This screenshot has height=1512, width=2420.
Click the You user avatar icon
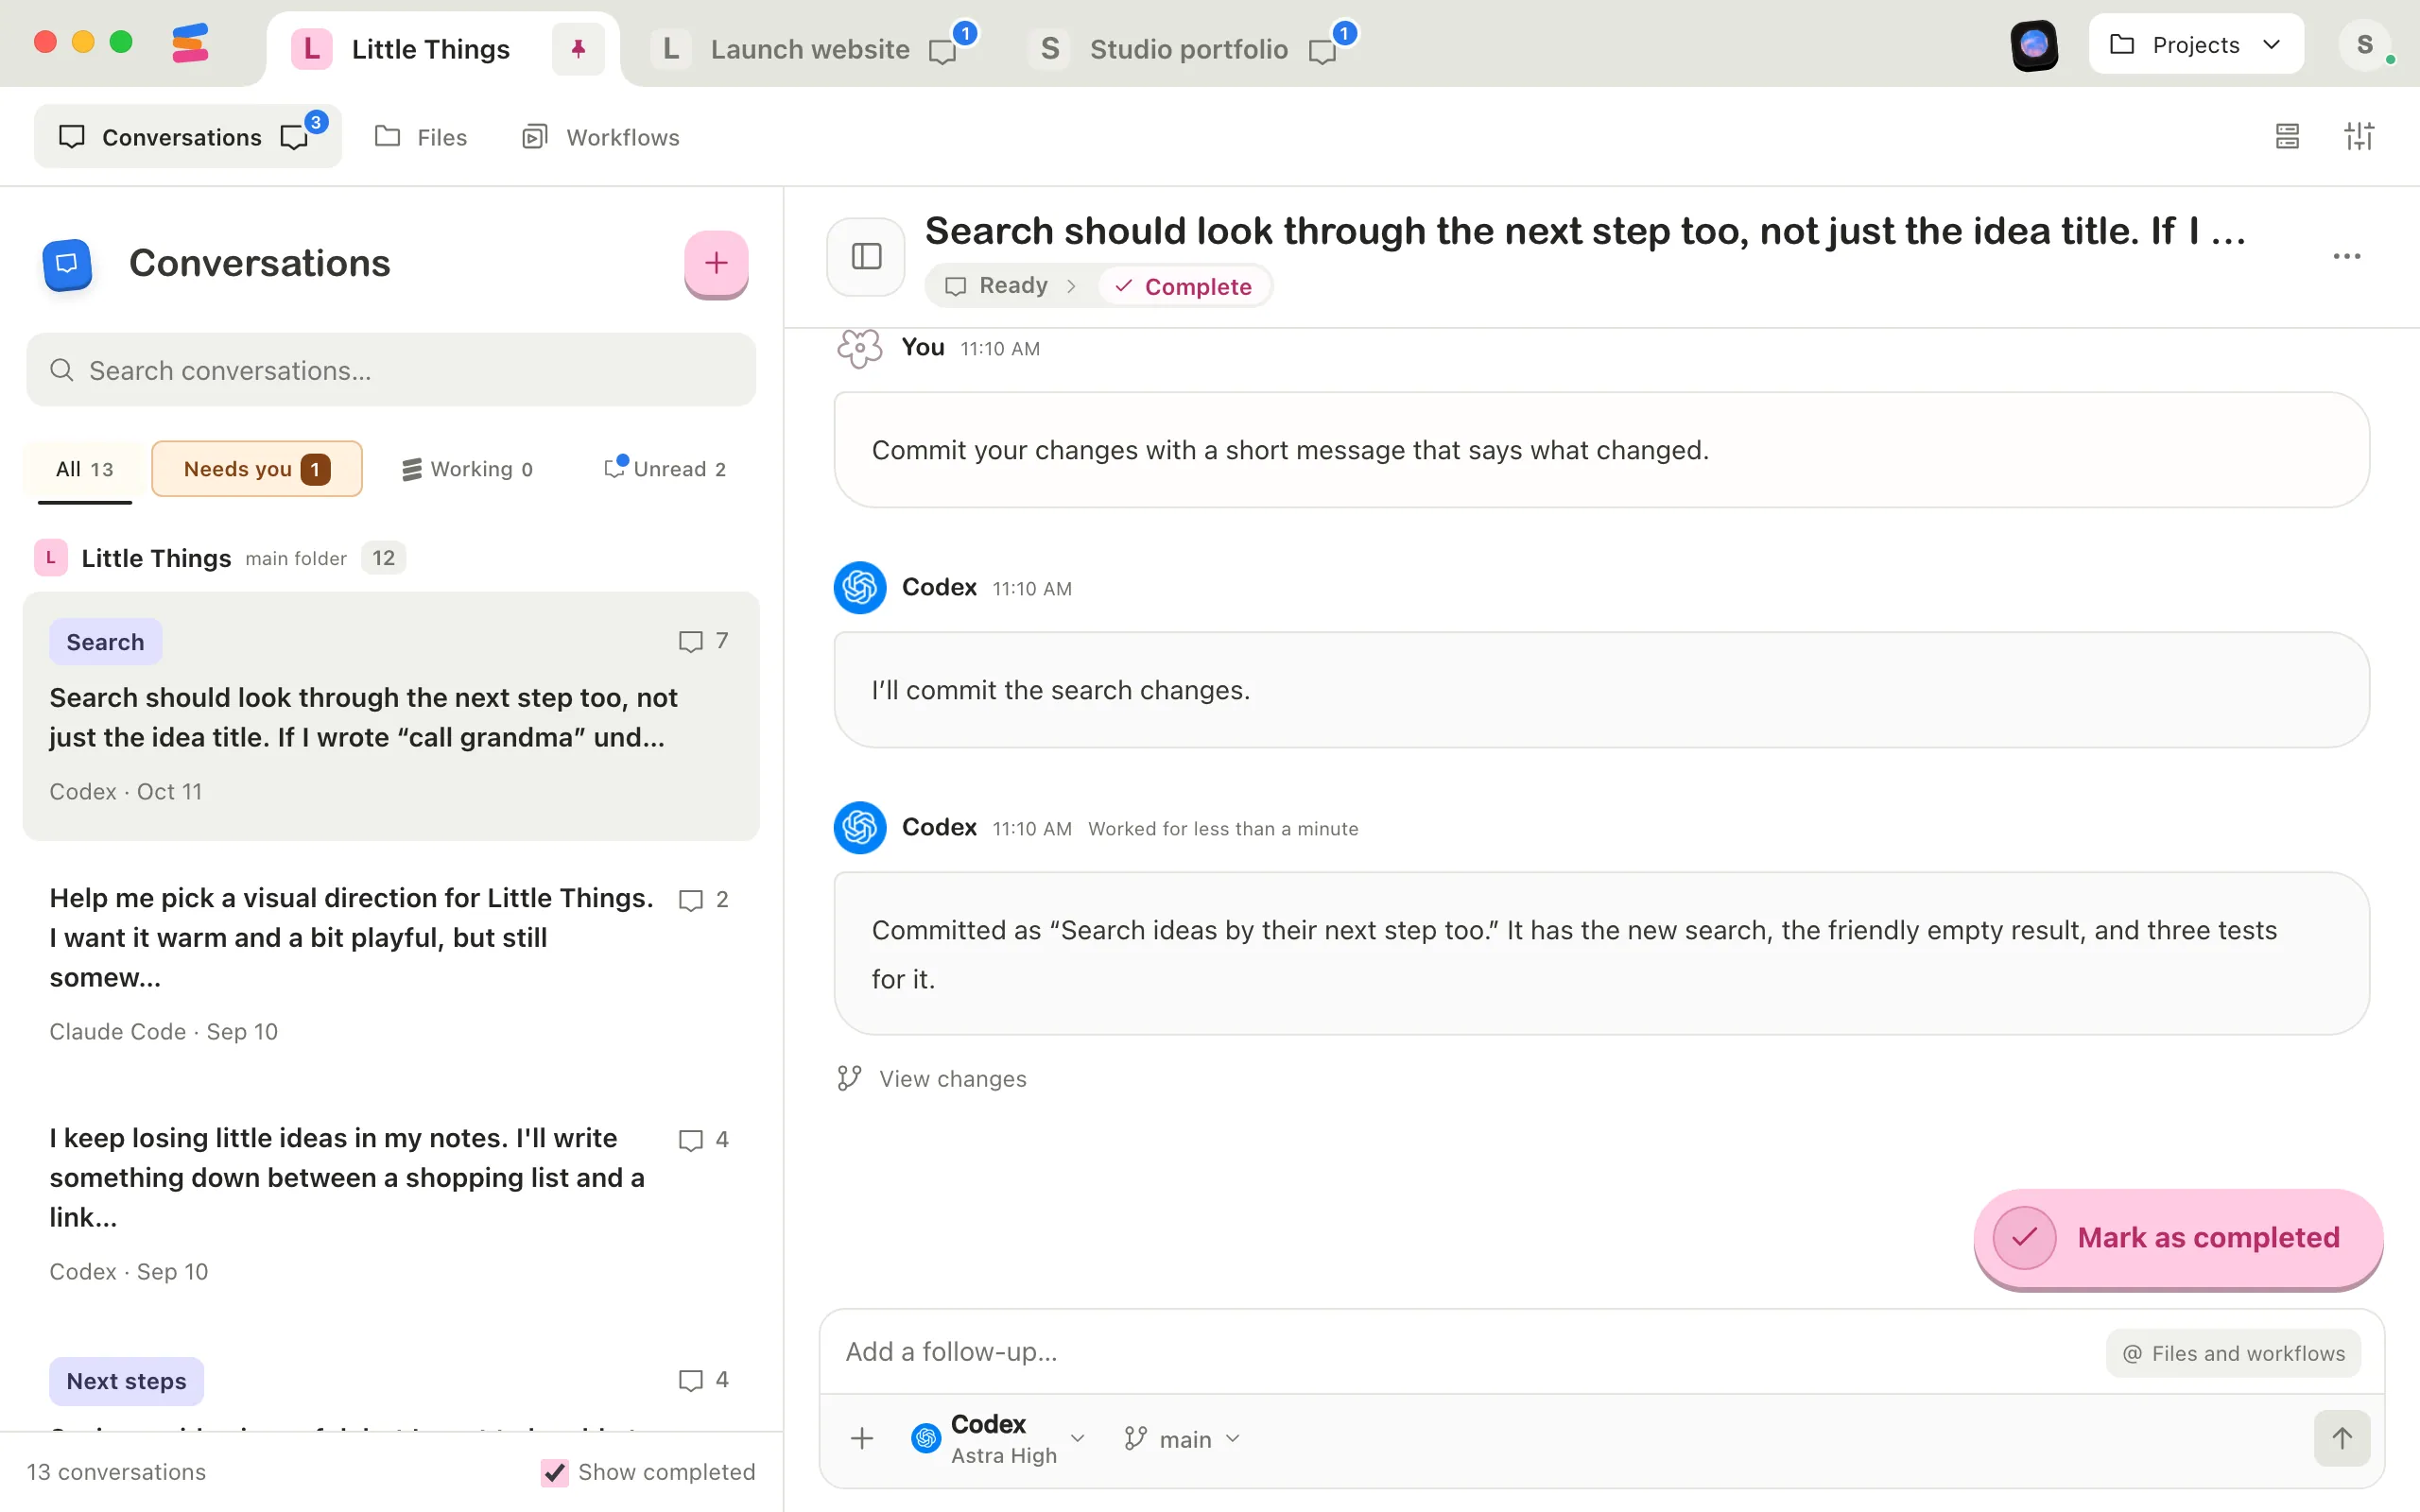click(859, 348)
